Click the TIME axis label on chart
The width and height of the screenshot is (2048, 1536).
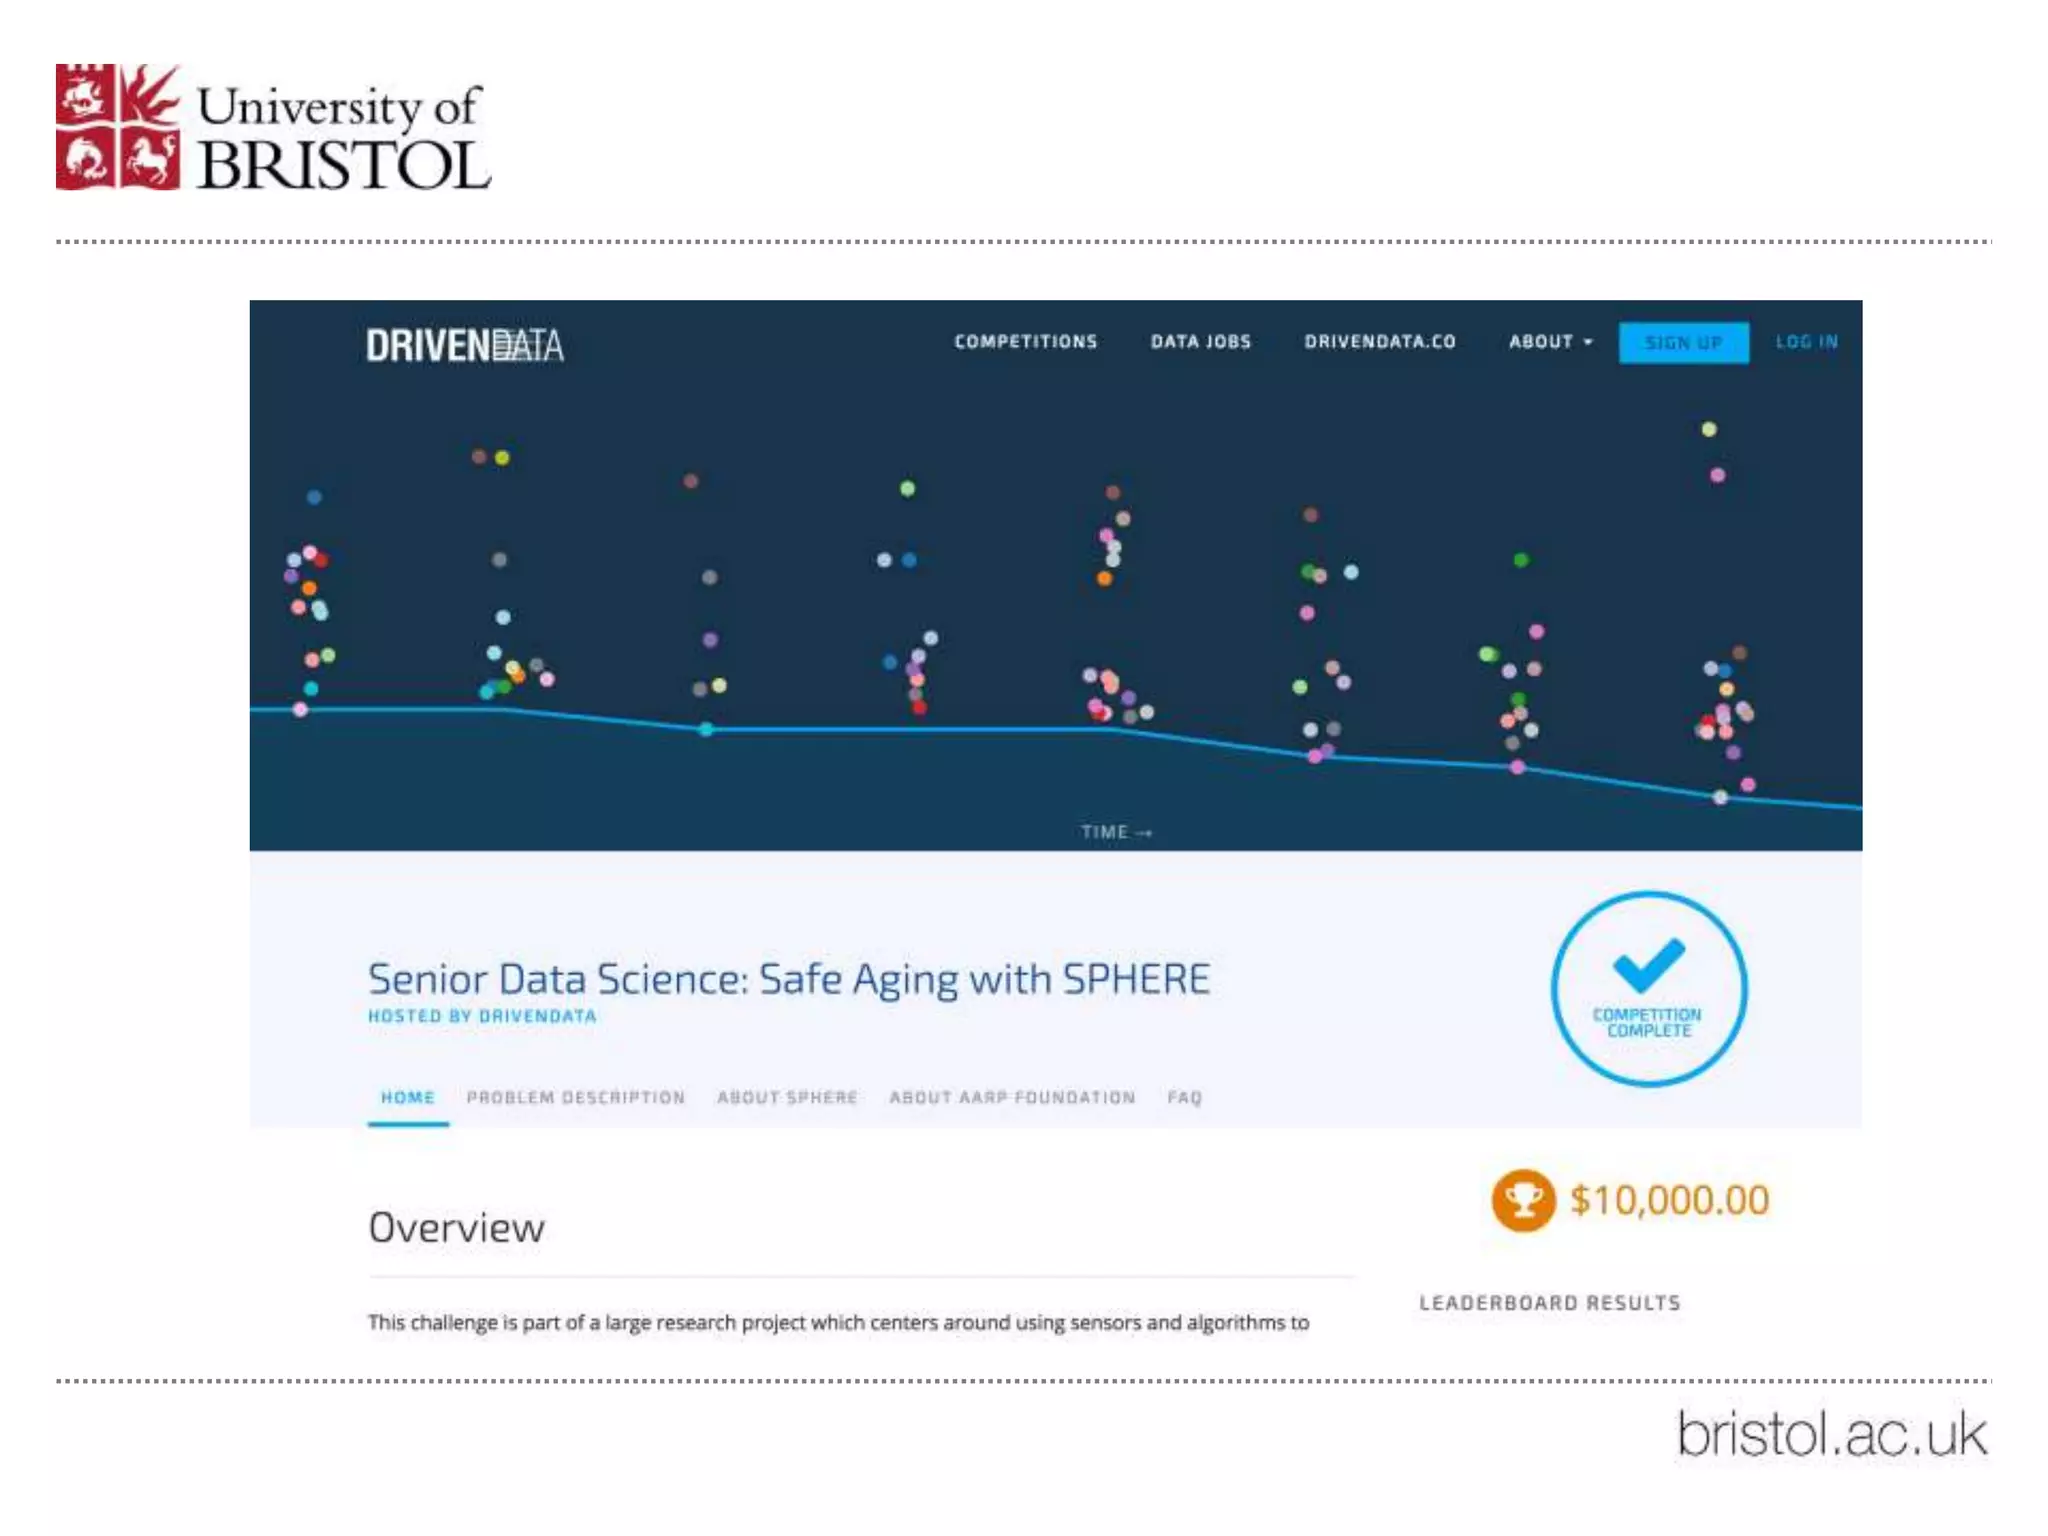tap(1117, 832)
